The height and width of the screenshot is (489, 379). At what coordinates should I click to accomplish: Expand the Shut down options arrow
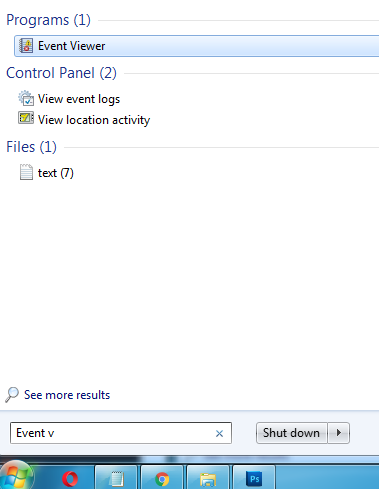click(339, 433)
